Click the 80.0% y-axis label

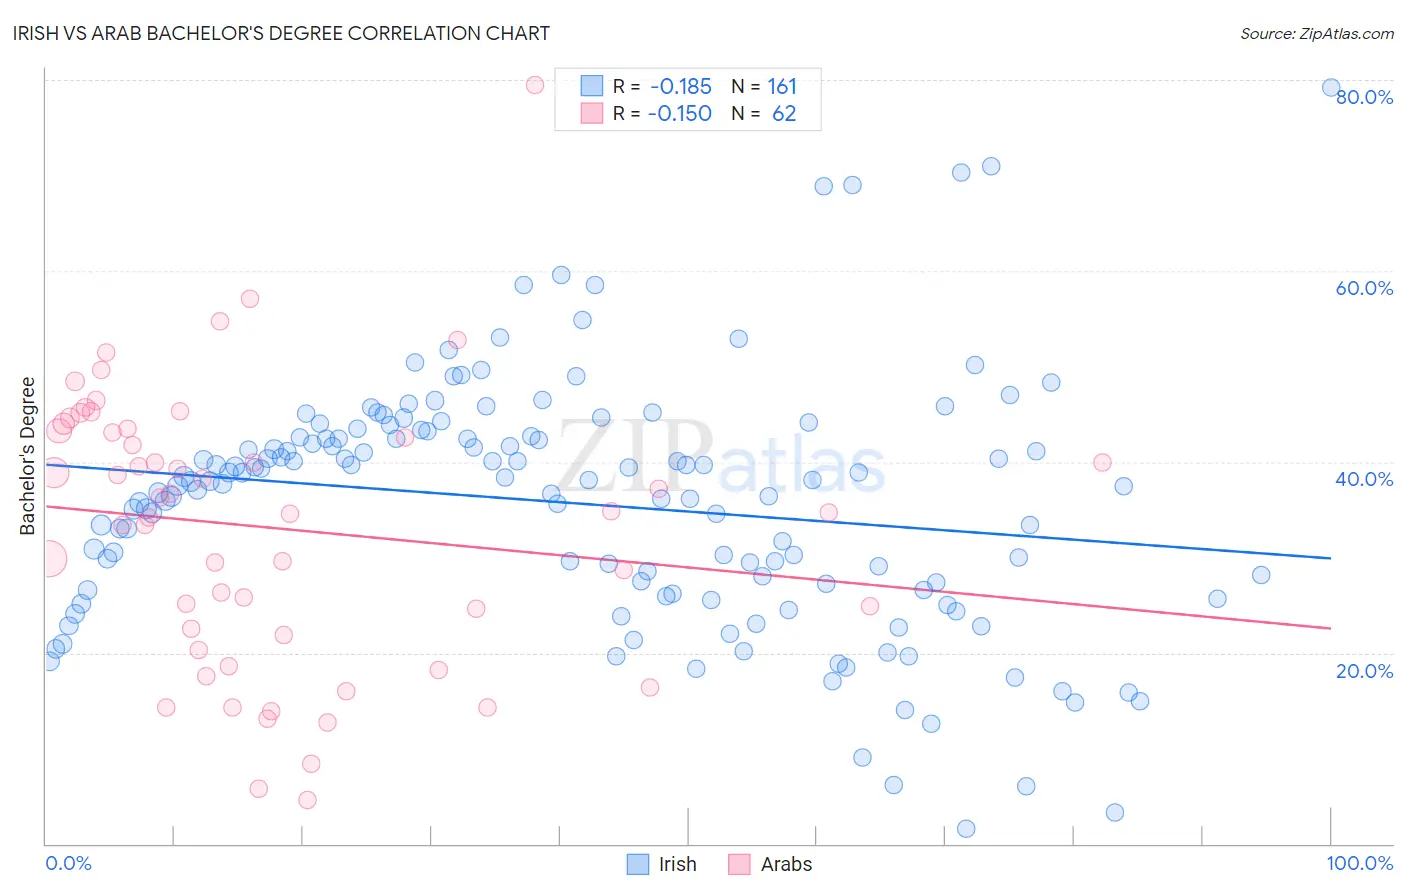click(x=1365, y=97)
